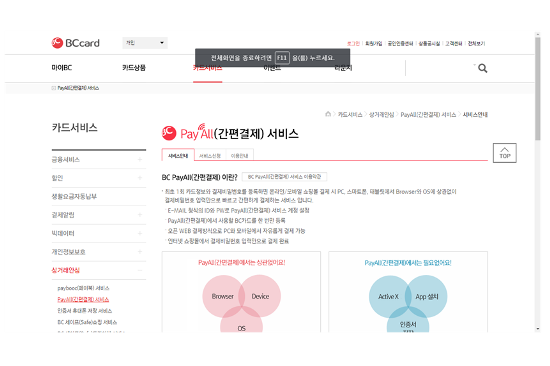Click the 전체보기 link
Image resolution: width=550 pixels, height=366 pixels.
[x=476, y=44]
